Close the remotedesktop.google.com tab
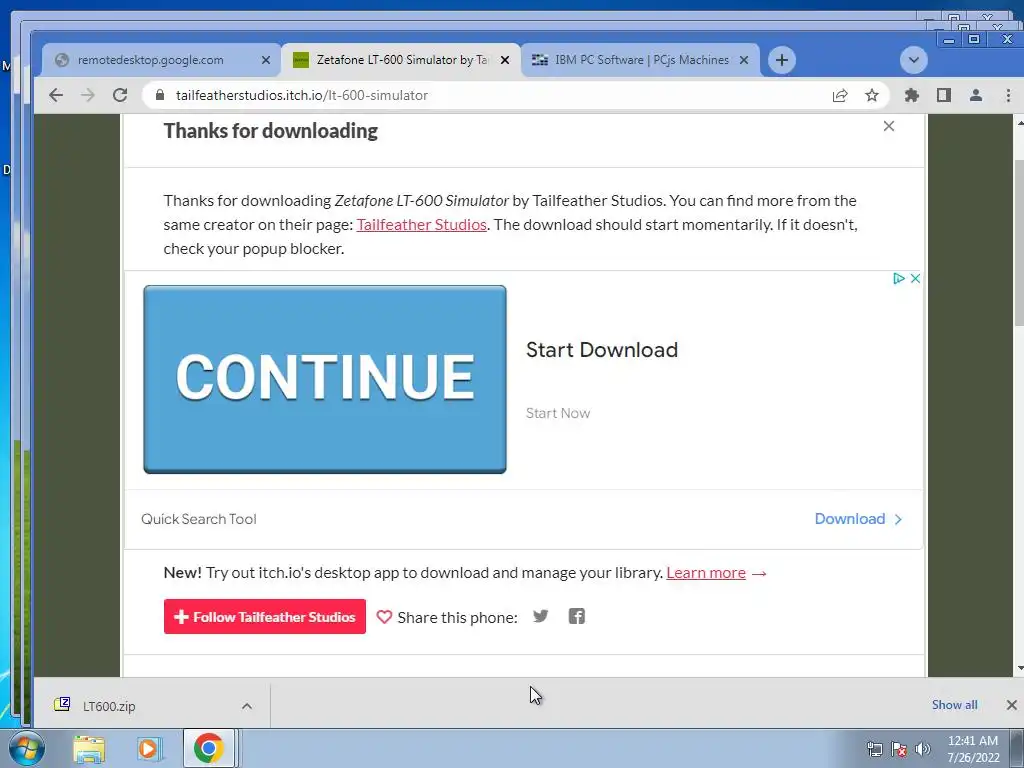 coord(266,60)
